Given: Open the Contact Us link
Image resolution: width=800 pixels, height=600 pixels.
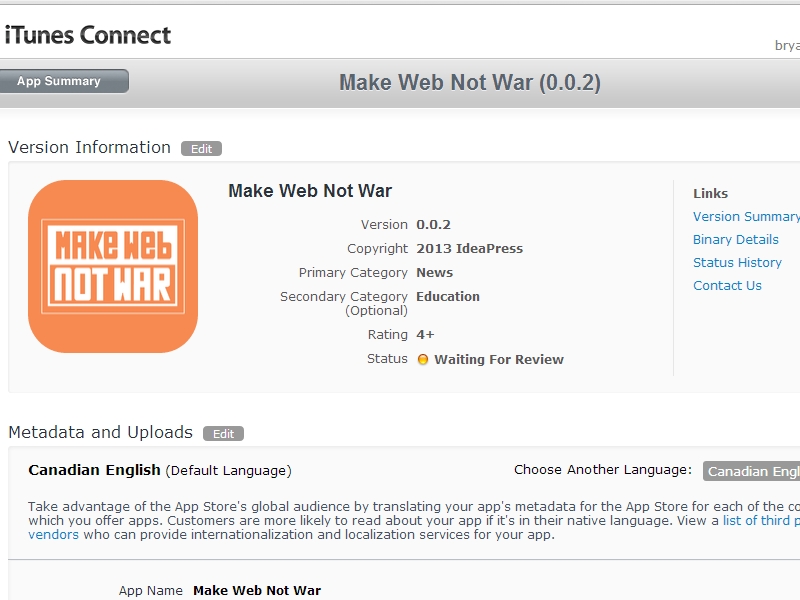Looking at the screenshot, I should tap(727, 285).
